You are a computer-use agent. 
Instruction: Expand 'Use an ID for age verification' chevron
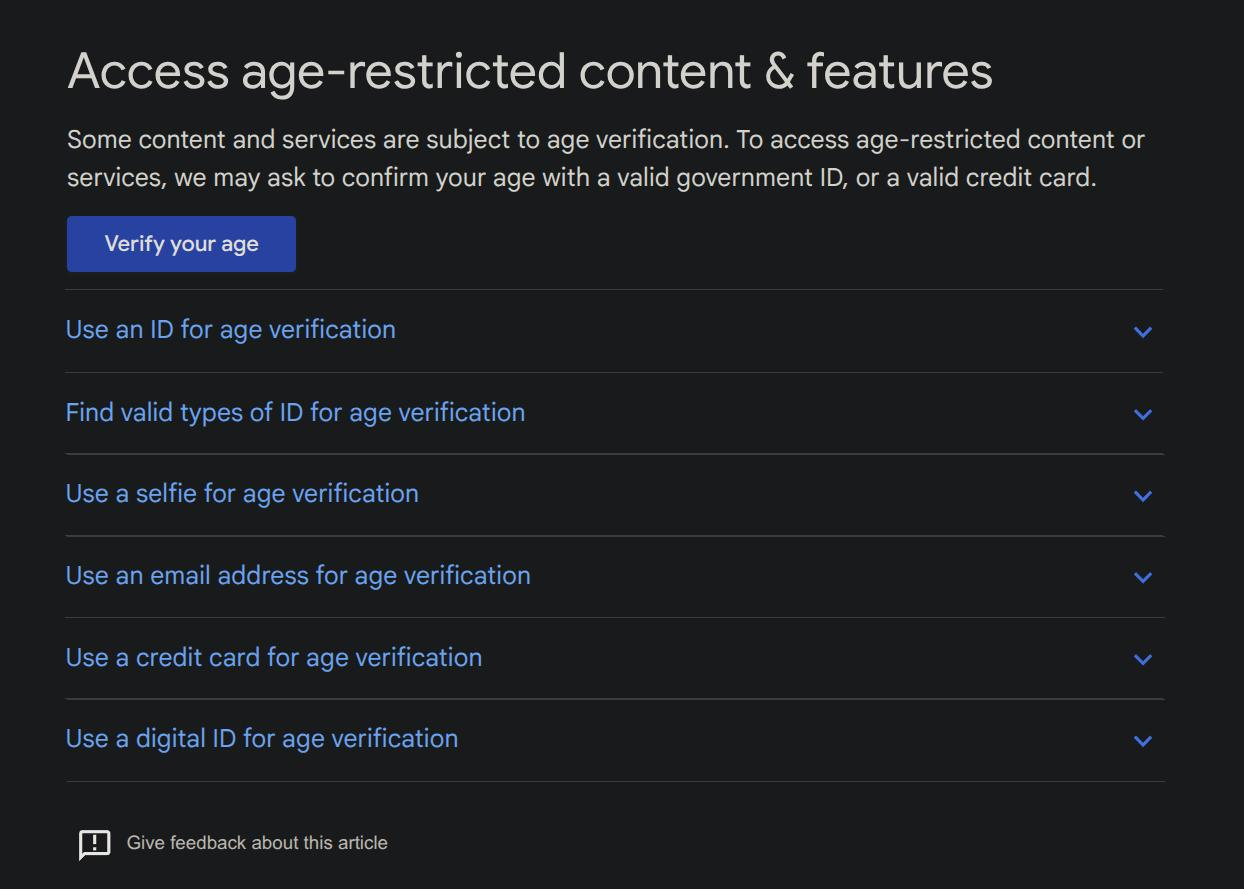[1142, 332]
